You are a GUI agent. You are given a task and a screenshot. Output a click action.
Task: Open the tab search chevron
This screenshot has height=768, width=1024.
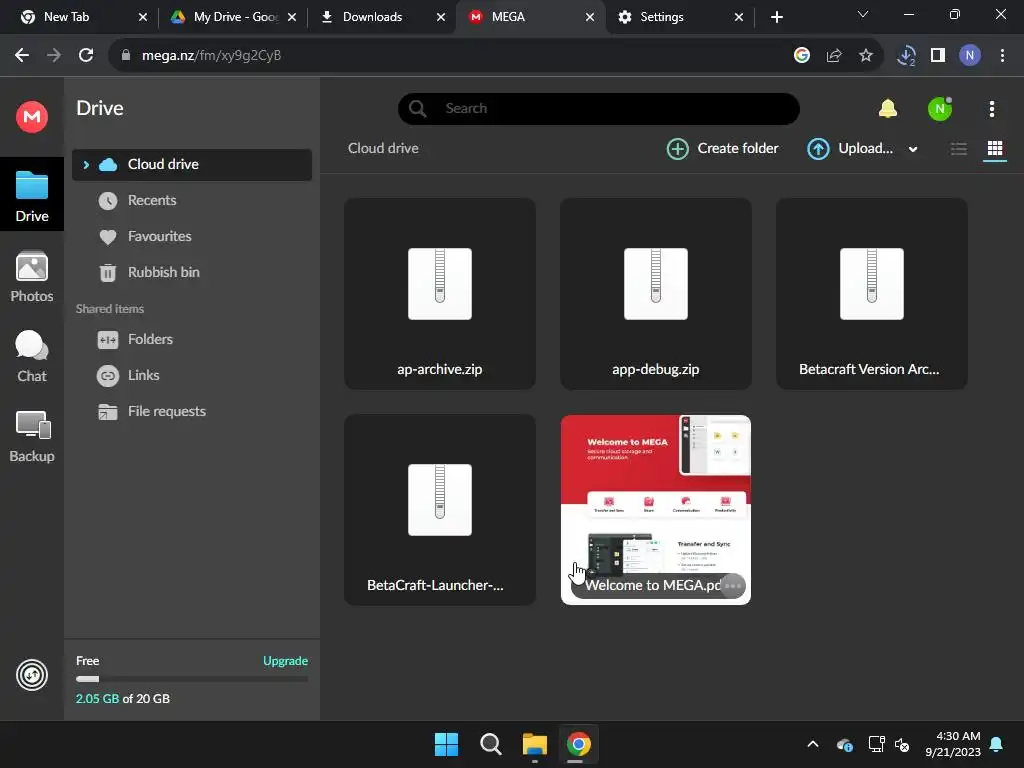point(863,14)
